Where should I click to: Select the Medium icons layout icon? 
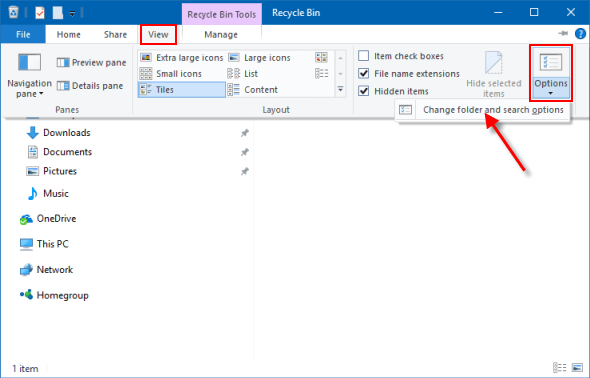click(321, 58)
